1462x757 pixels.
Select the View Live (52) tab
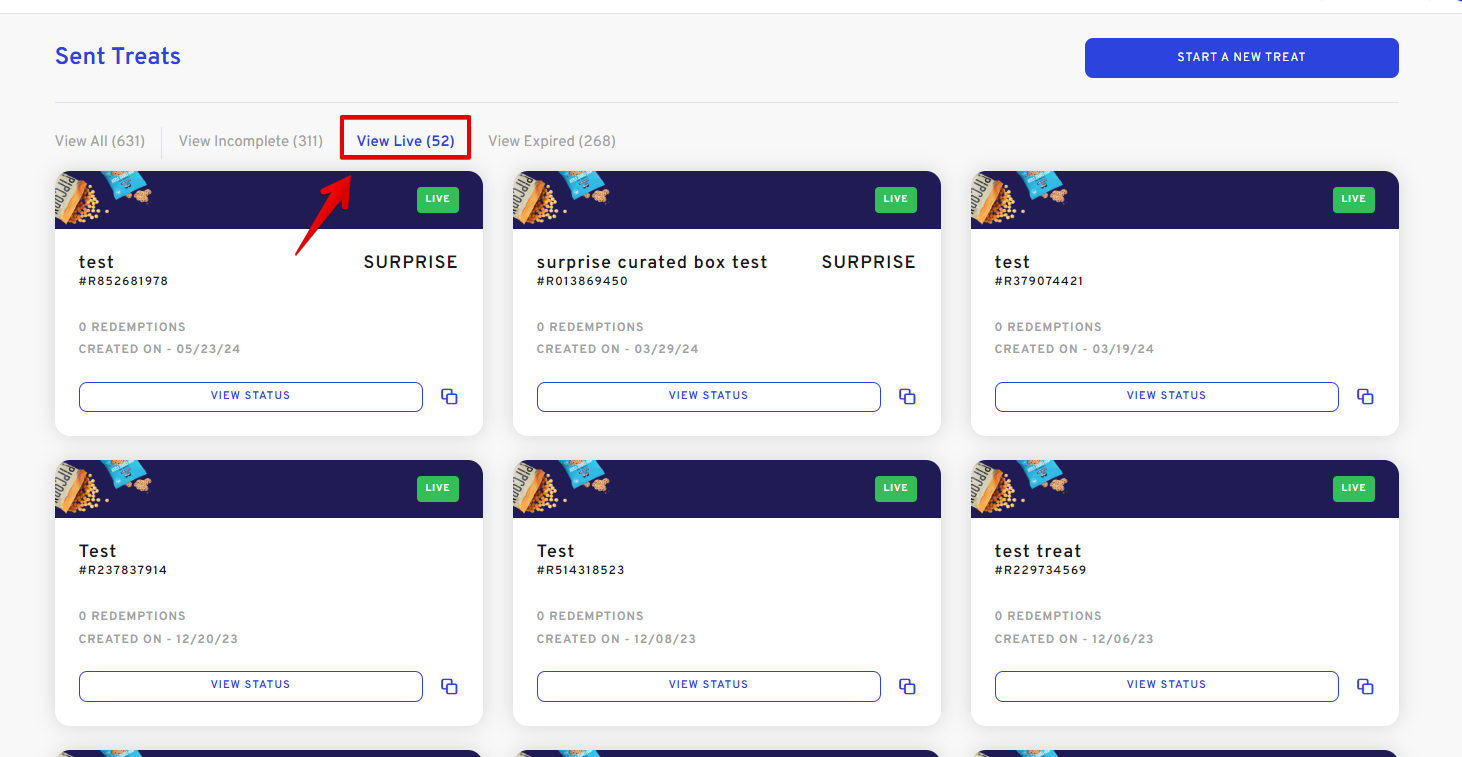[405, 141]
